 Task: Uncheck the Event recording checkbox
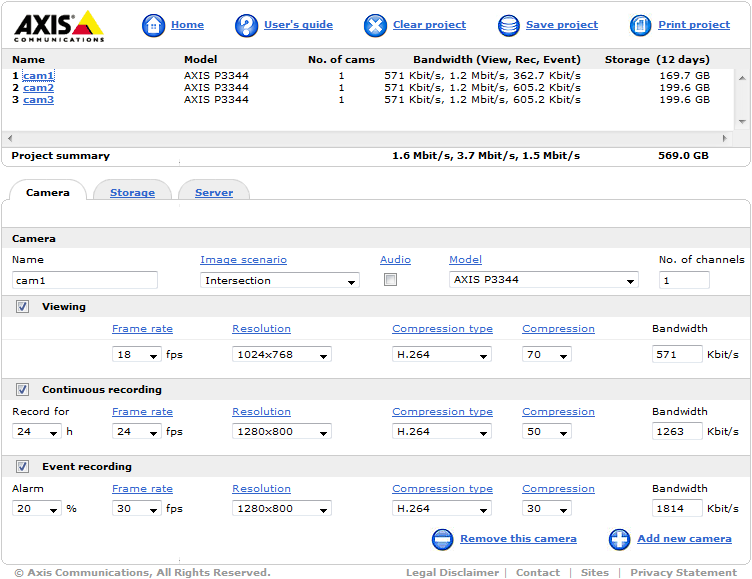point(23,467)
